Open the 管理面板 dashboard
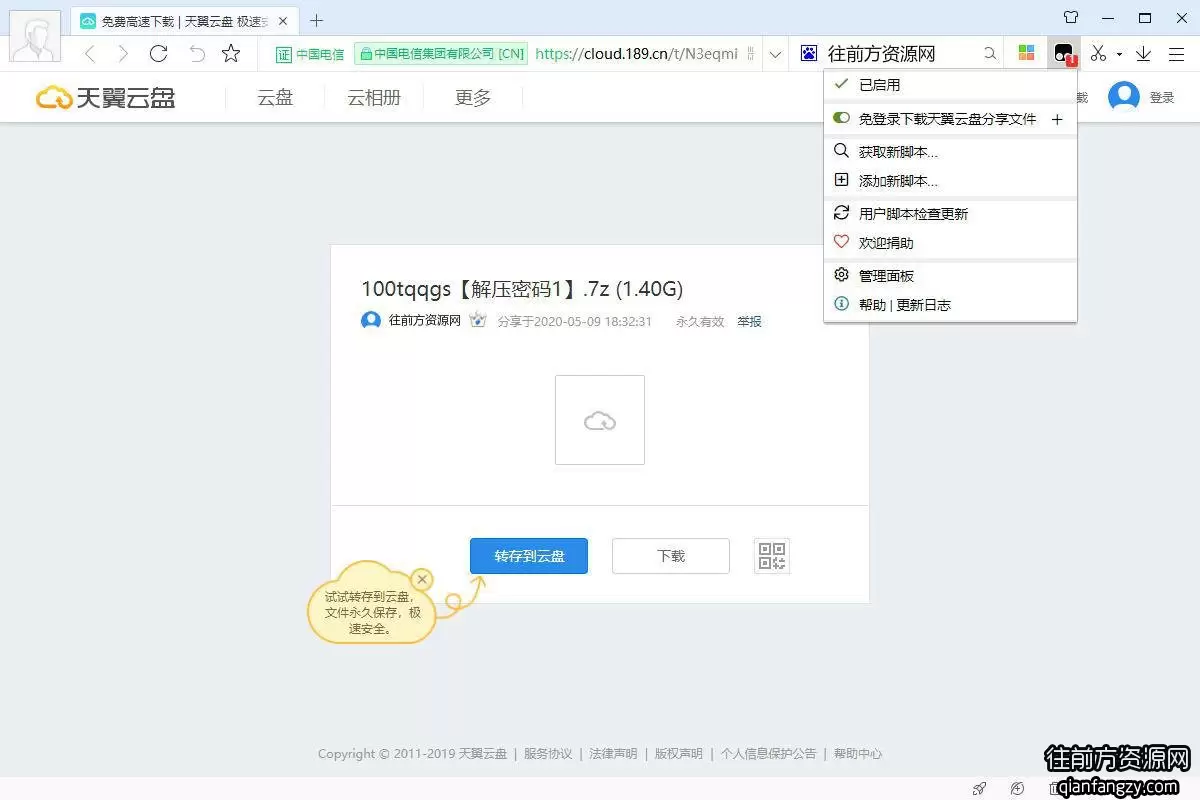Viewport: 1200px width, 800px height. point(950,276)
